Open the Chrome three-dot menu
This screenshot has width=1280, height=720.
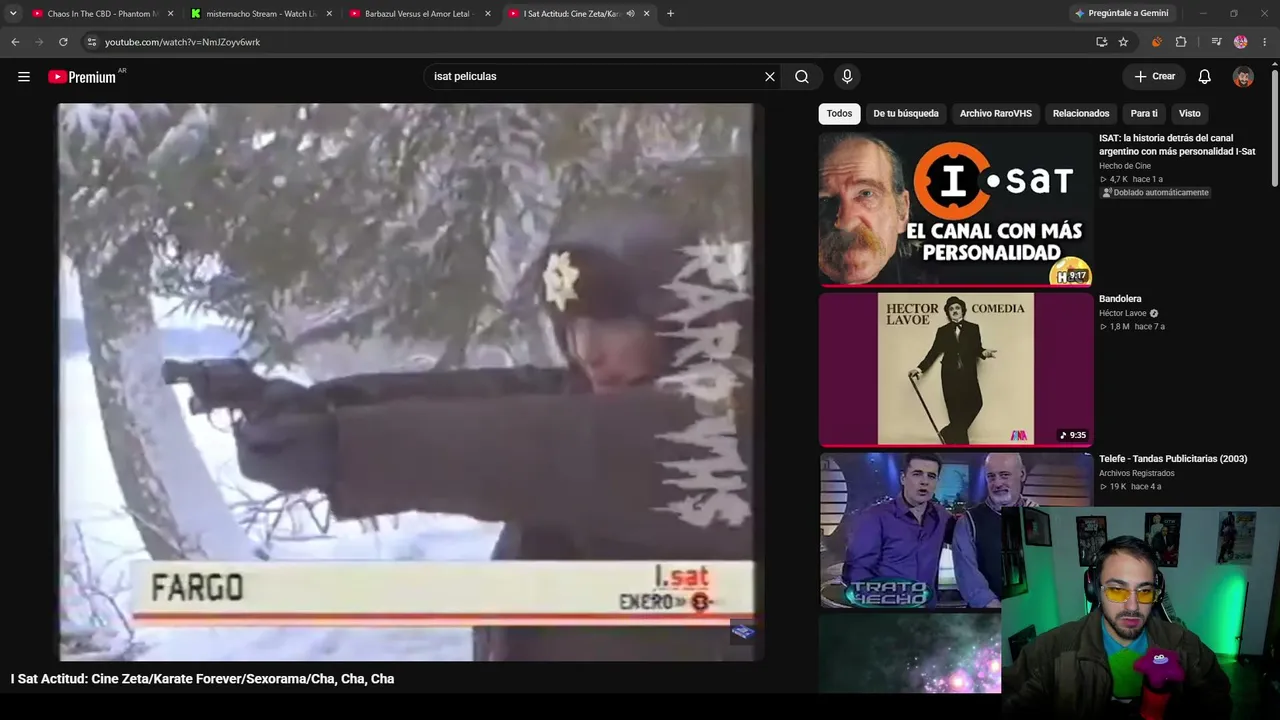1265,42
